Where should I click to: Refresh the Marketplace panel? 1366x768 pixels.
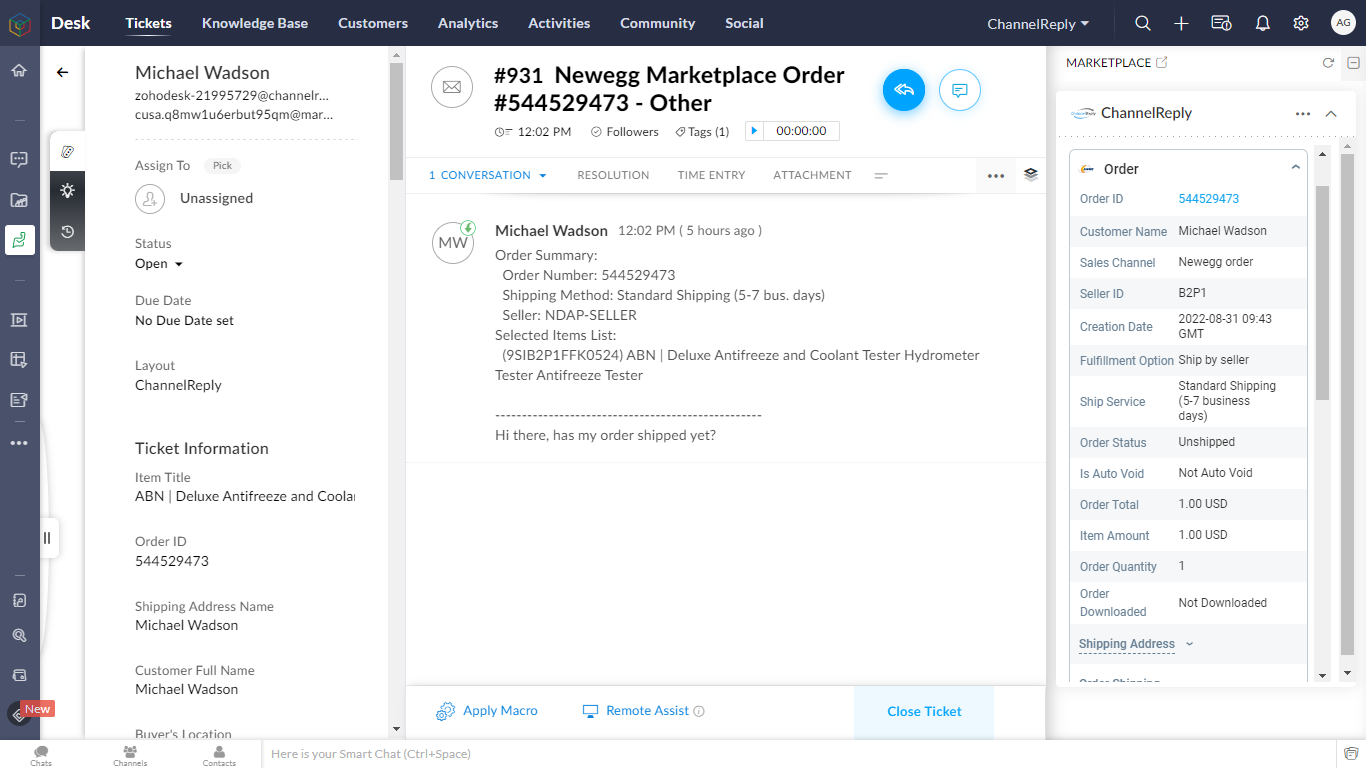[1328, 63]
